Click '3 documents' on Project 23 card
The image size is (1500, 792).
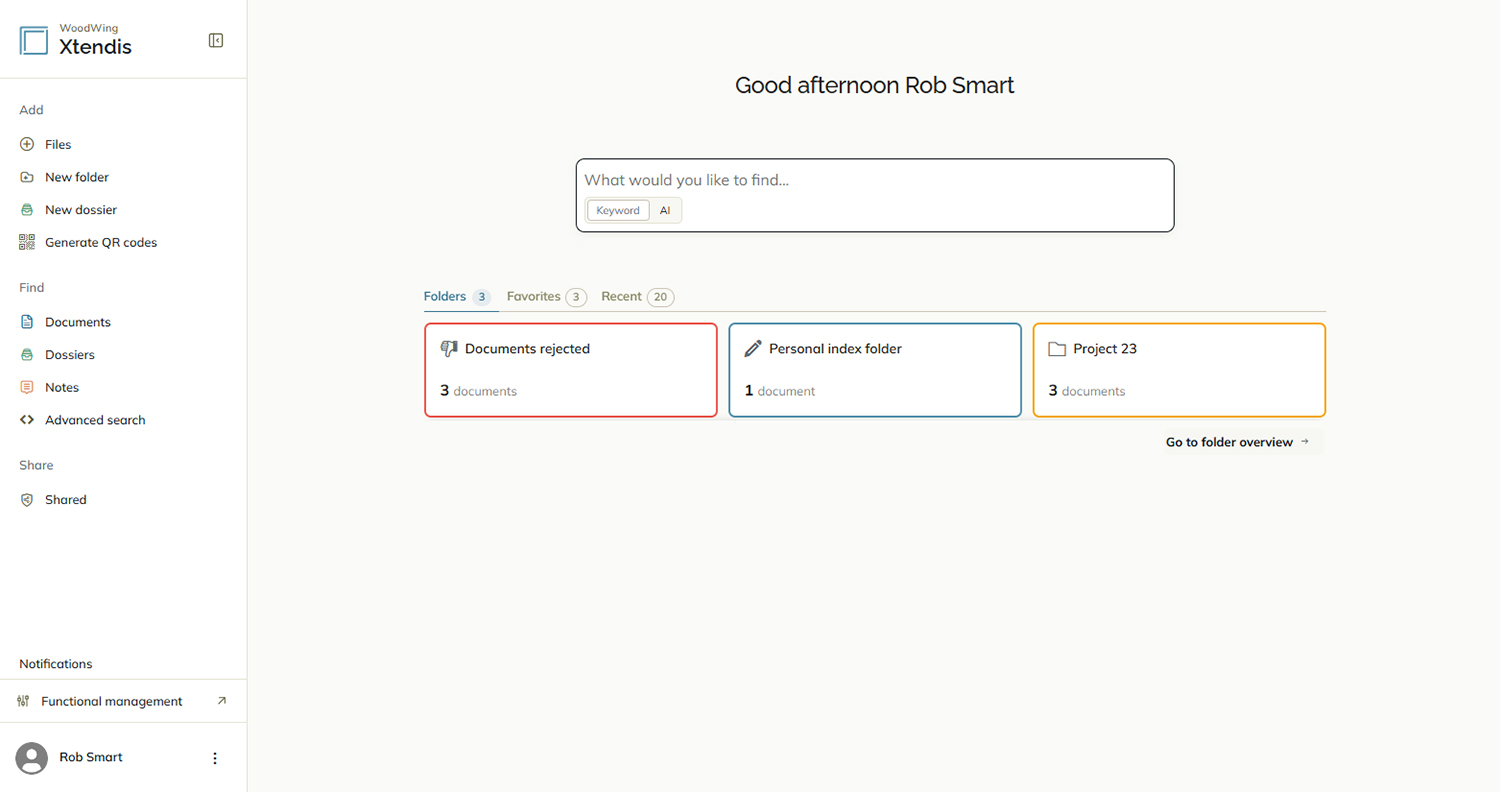pyautogui.click(x=1087, y=391)
